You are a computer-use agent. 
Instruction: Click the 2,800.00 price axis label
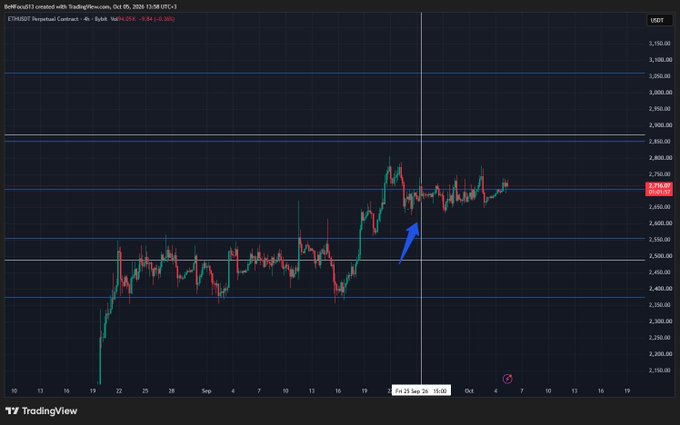tap(659, 158)
